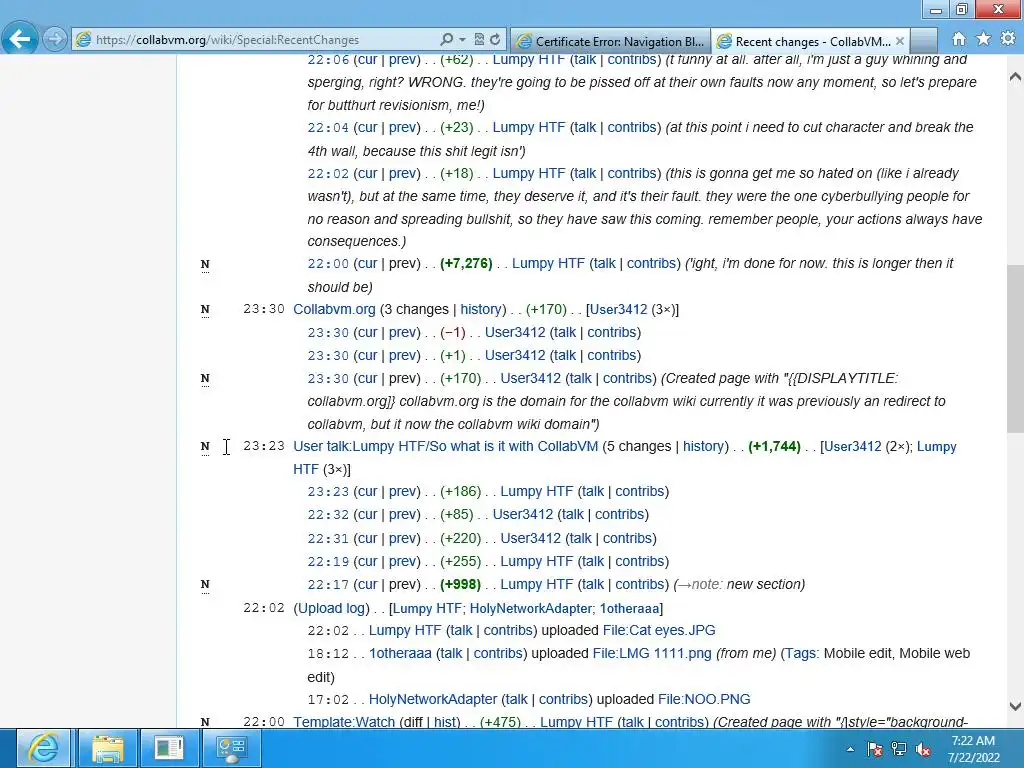Image resolution: width=1024 pixels, height=768 pixels.
Task: Open address bar autocomplete dropdown arrow
Action: [462, 39]
